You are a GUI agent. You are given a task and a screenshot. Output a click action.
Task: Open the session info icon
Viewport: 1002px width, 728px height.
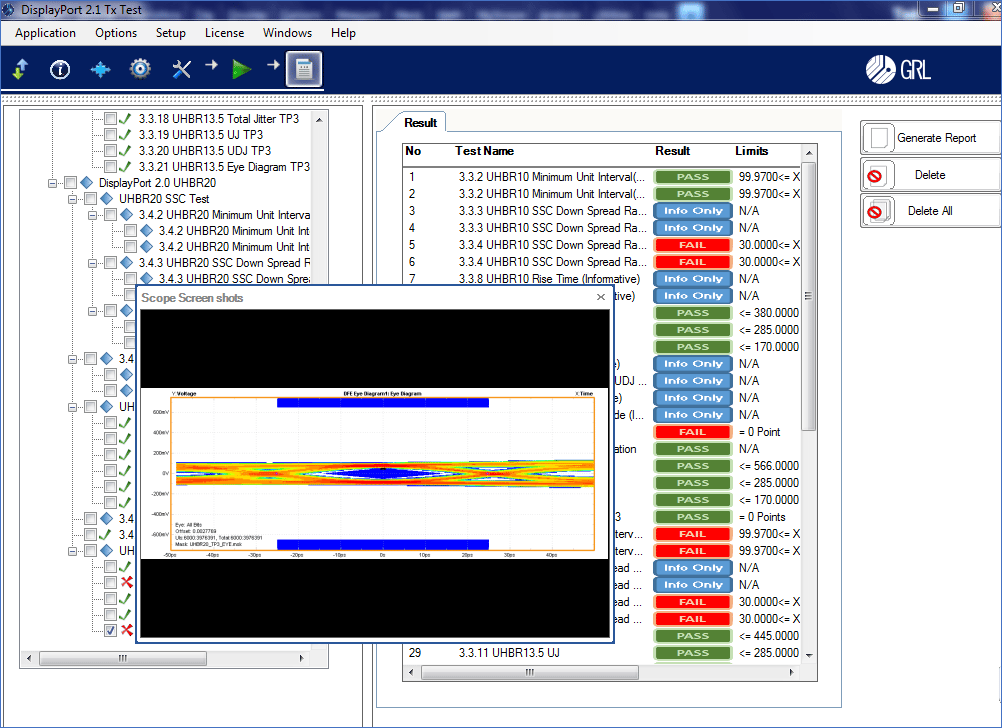[x=59, y=69]
